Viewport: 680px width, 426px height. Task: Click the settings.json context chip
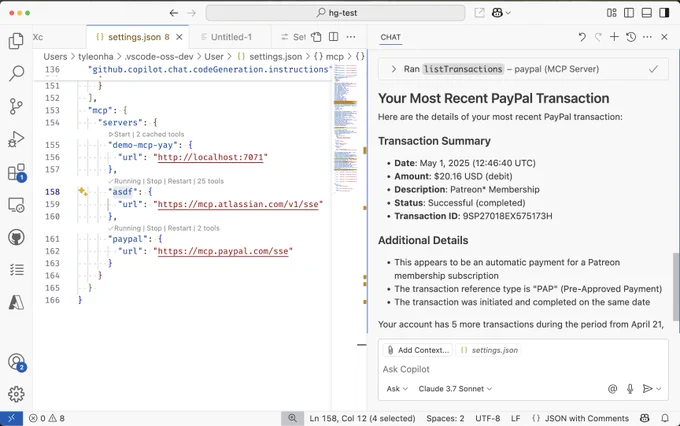[x=489, y=350]
